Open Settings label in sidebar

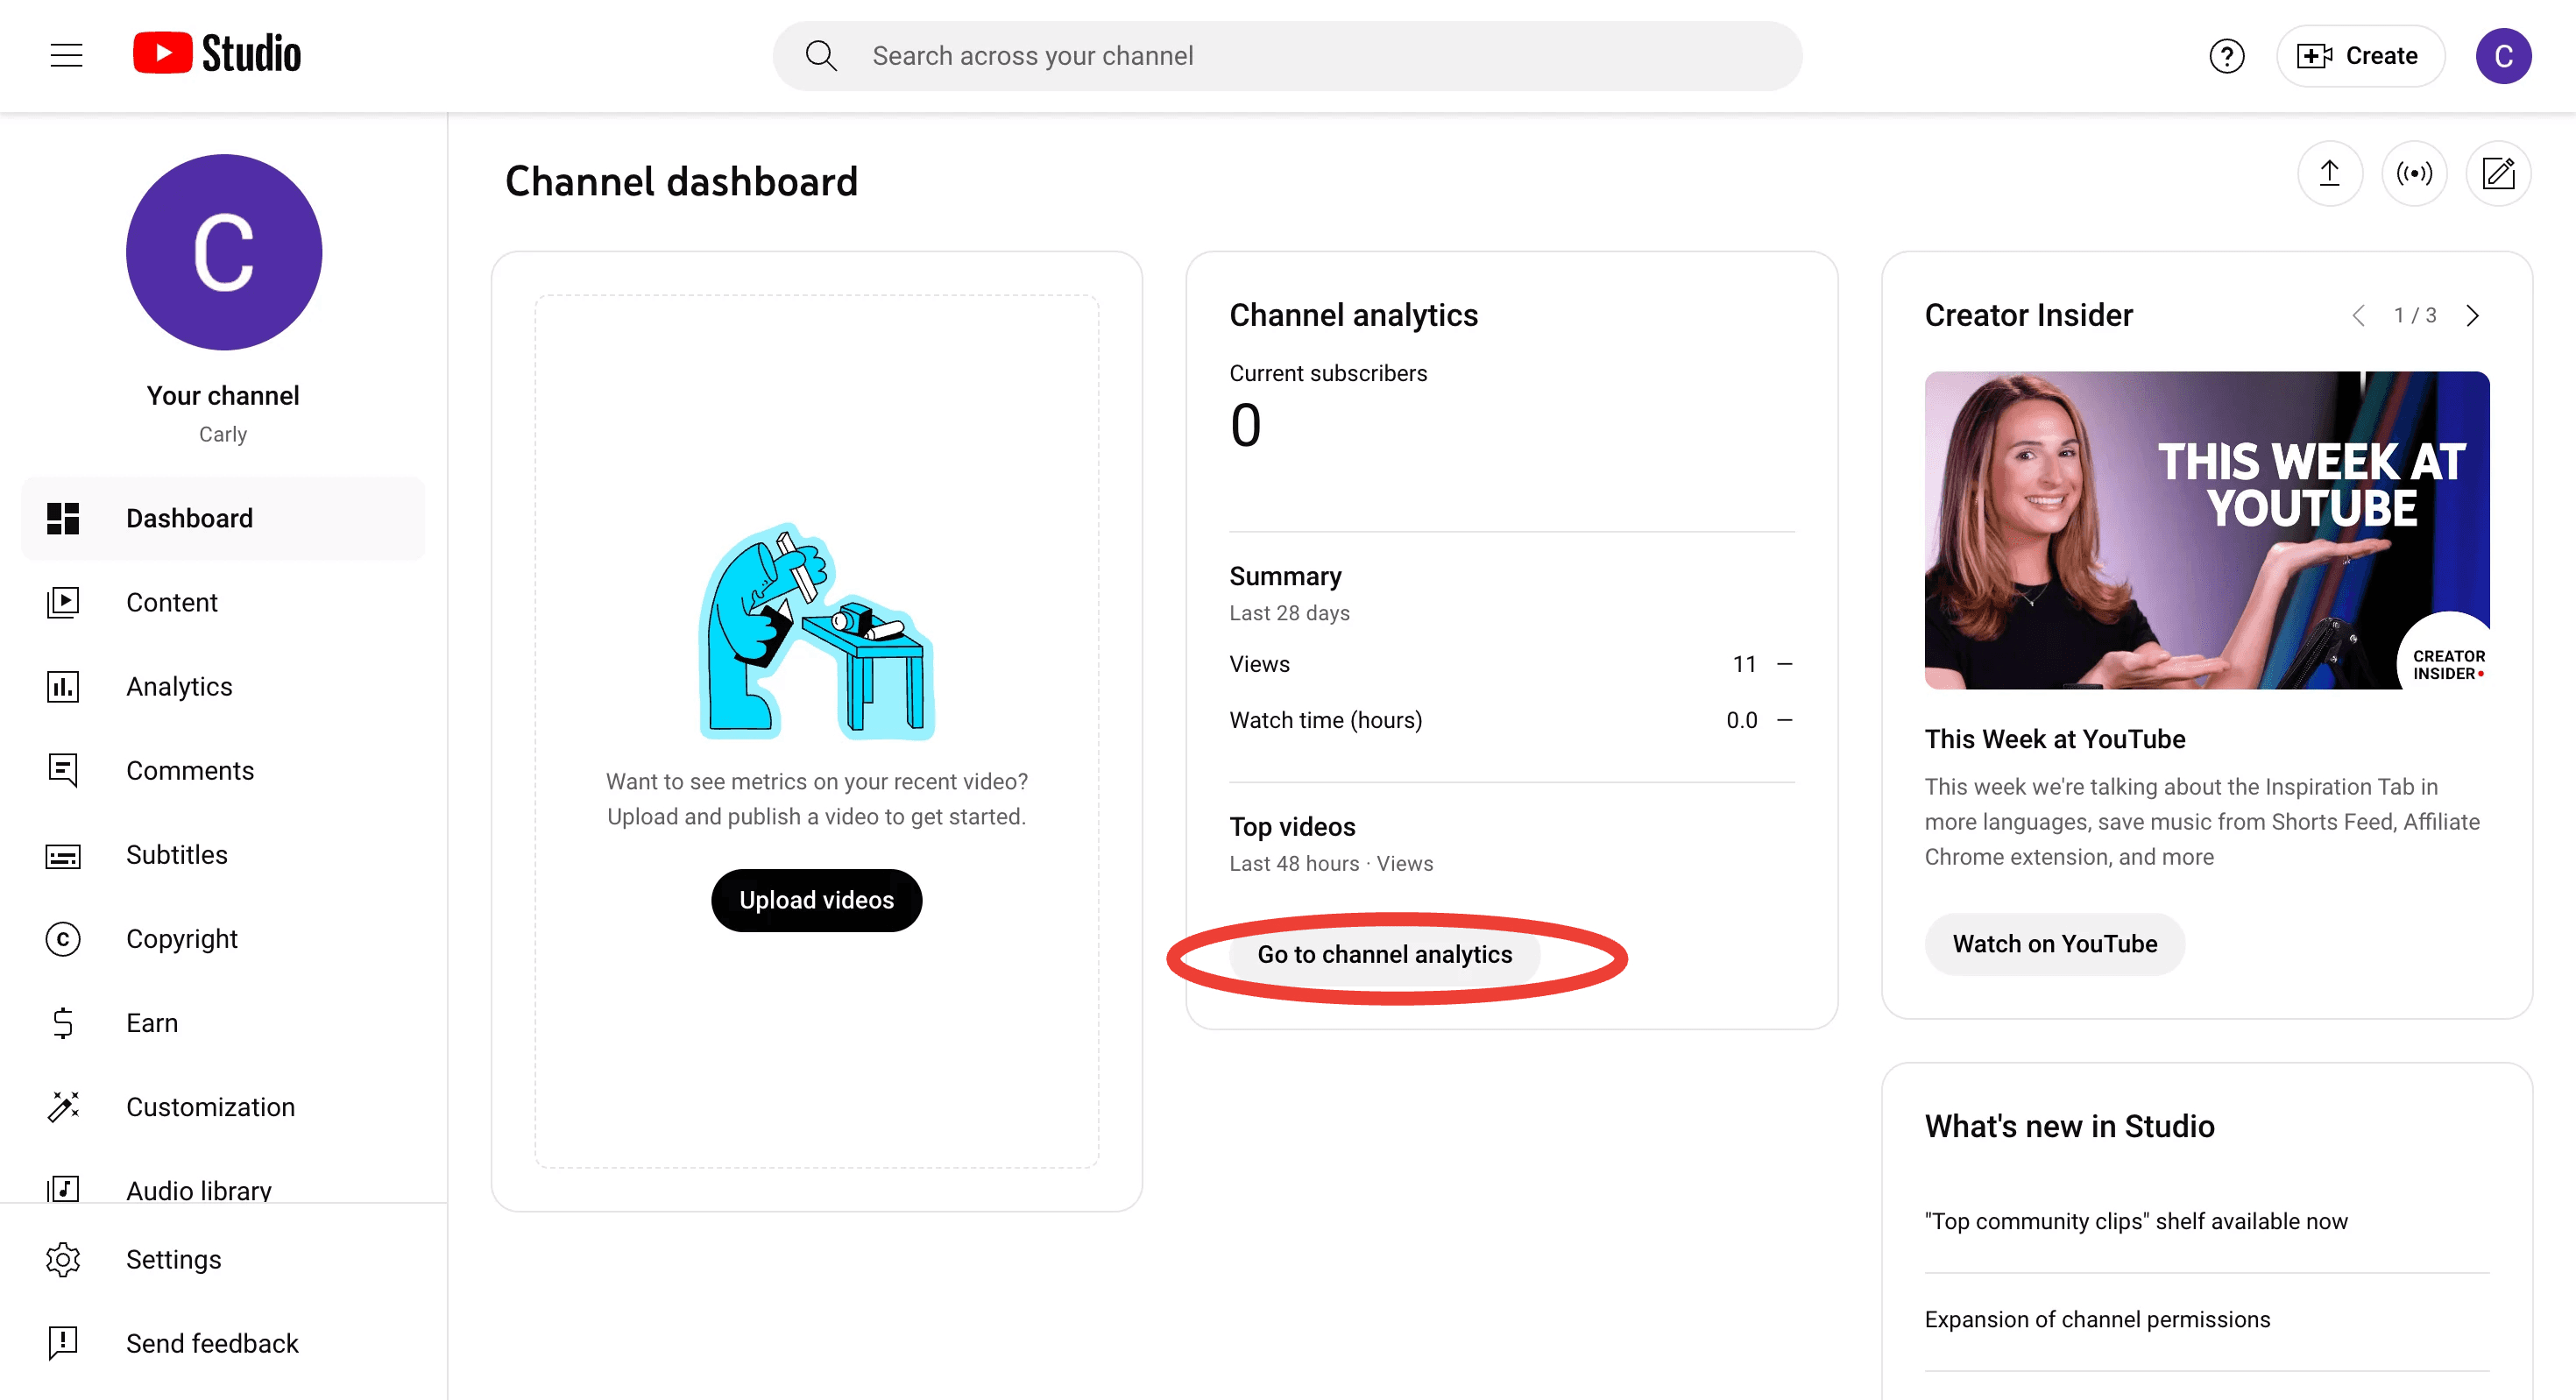click(x=173, y=1259)
